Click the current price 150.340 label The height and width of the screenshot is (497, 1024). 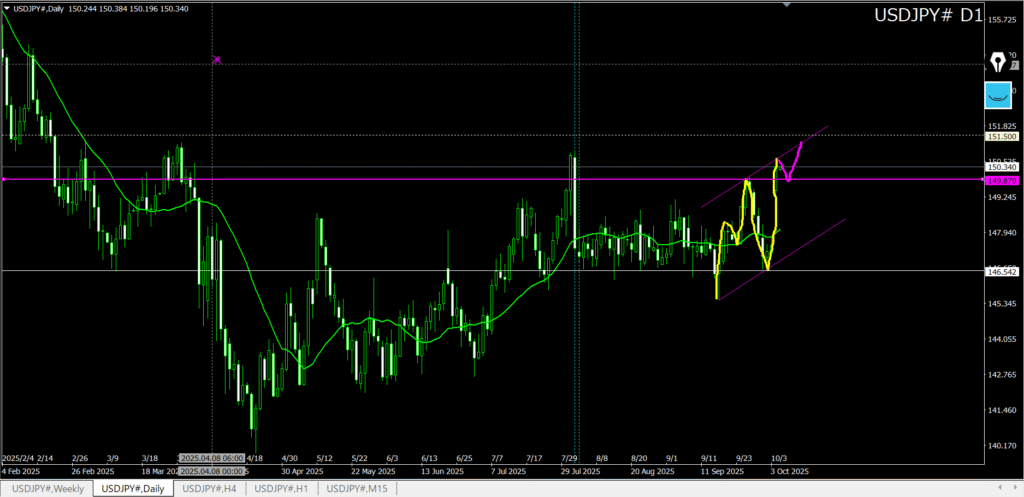point(1001,167)
